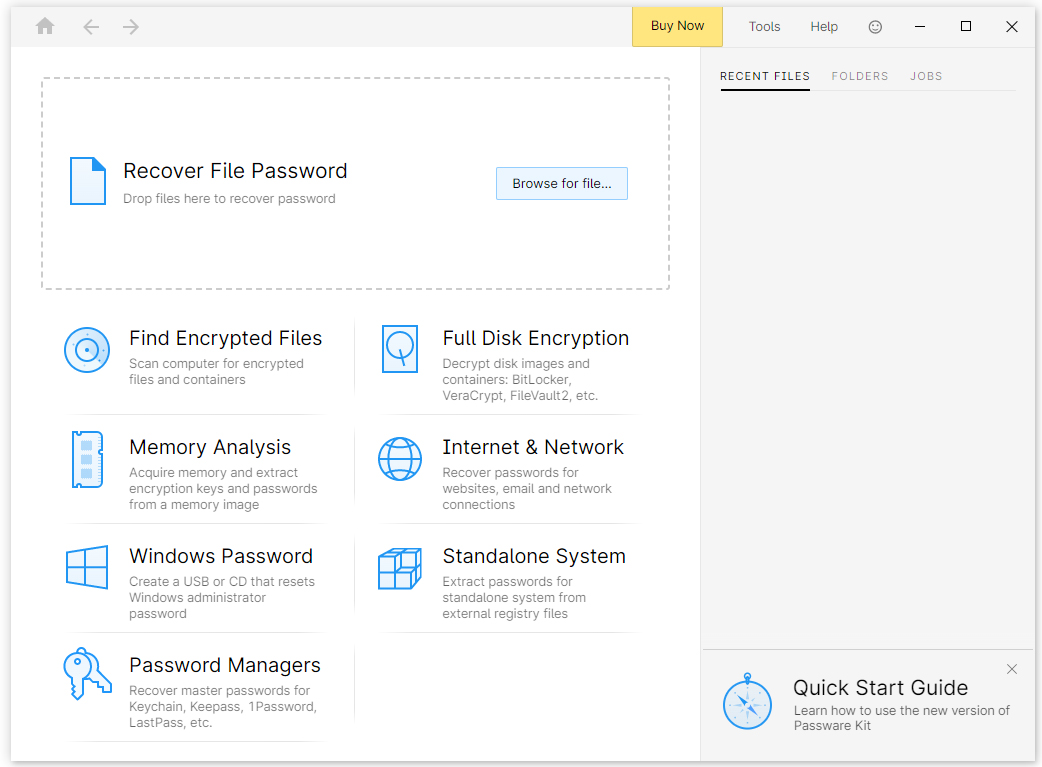Switch to the Jobs tab
The width and height of the screenshot is (1042, 767).
pyautogui.click(x=926, y=76)
